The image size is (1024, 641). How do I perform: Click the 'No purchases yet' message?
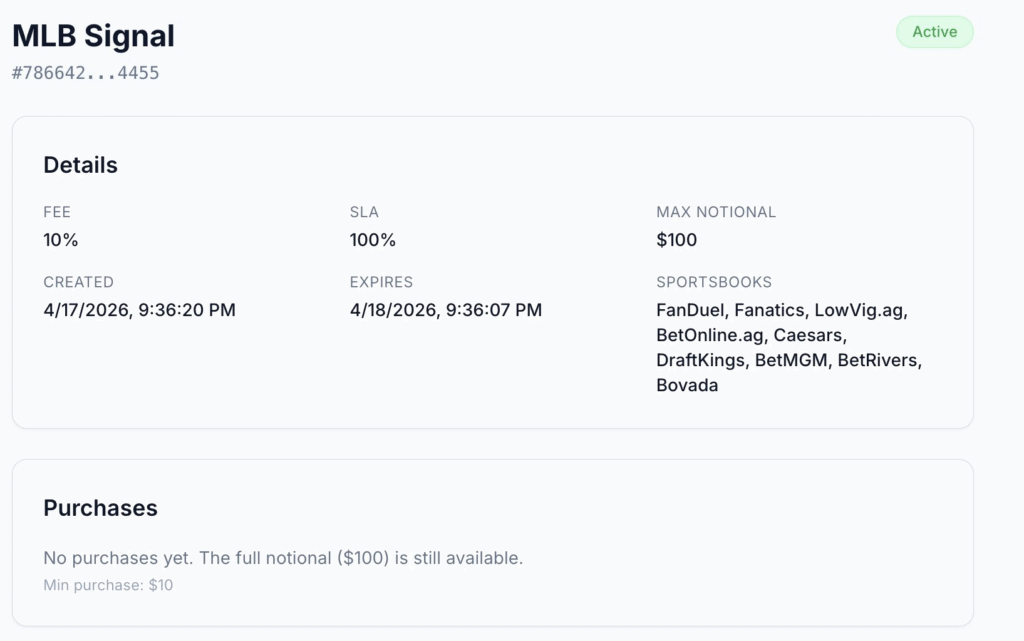click(x=283, y=558)
